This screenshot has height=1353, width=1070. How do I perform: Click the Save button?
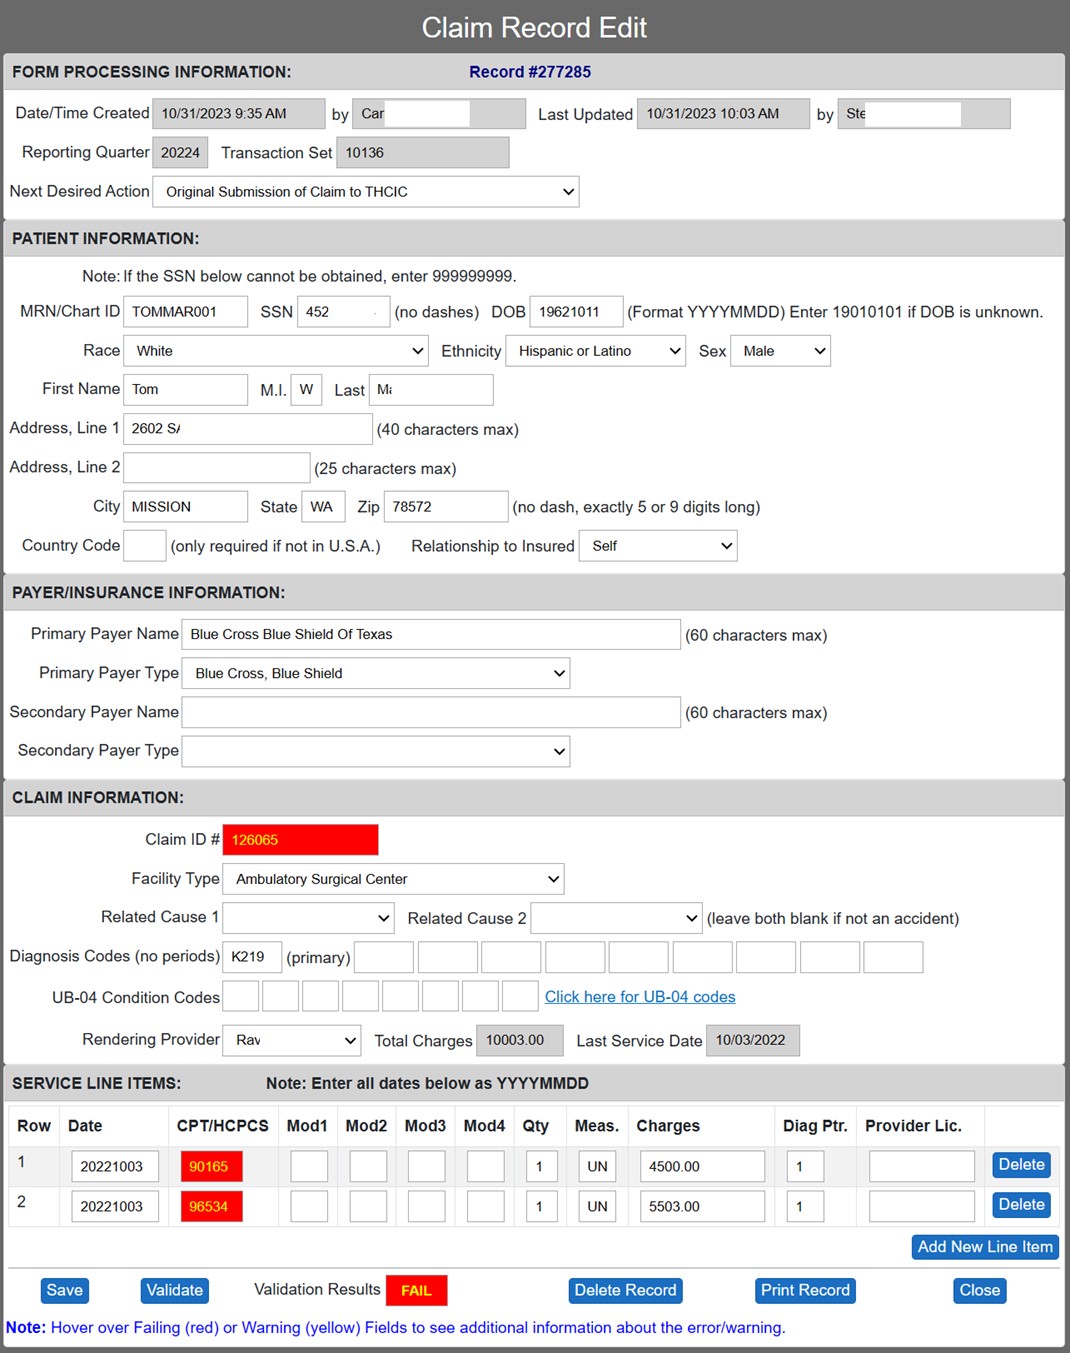65,1290
